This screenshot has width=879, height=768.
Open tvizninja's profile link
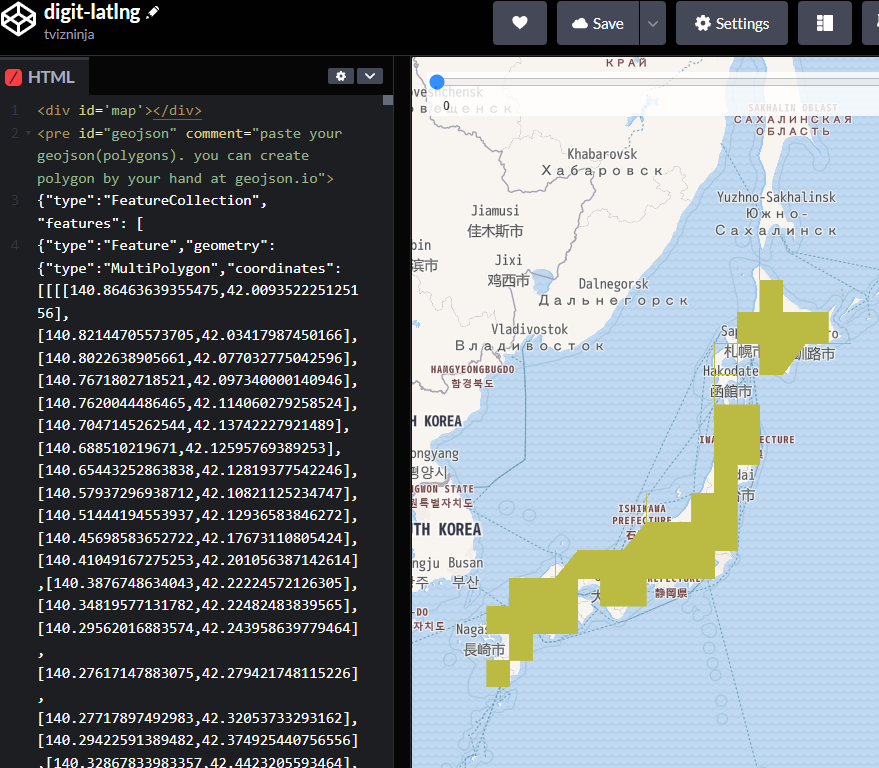click(x=67, y=34)
